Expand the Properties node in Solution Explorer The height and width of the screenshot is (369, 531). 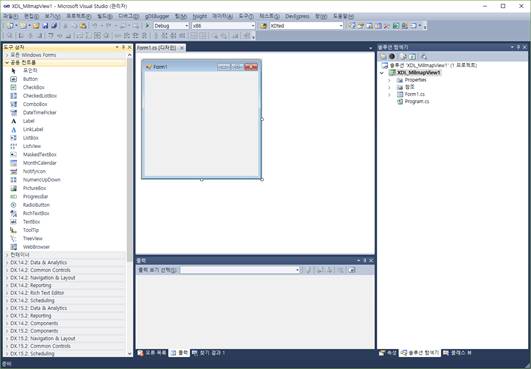click(x=389, y=80)
